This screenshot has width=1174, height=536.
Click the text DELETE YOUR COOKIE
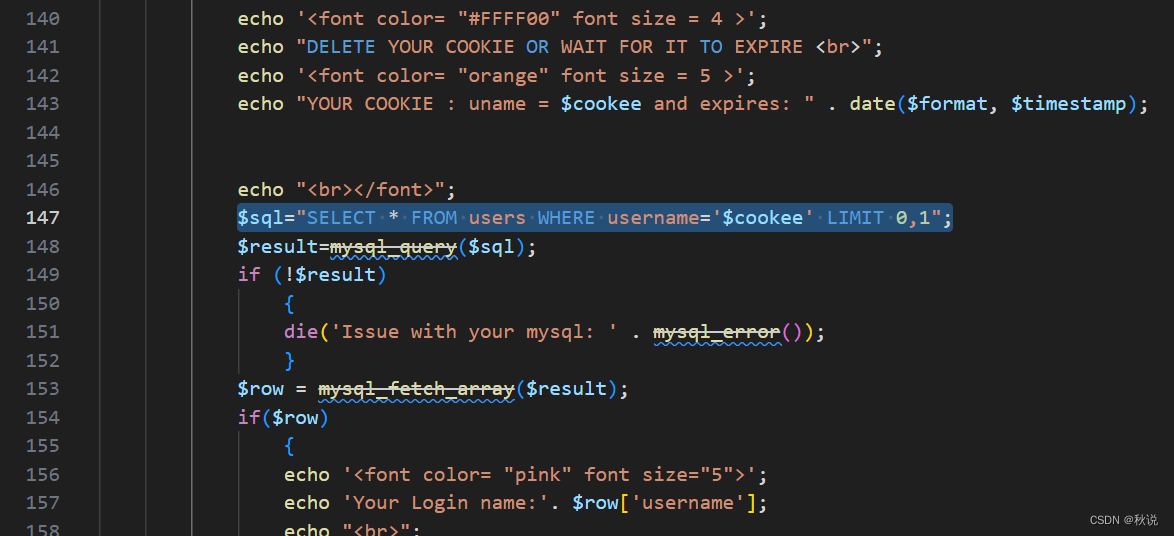coord(410,47)
